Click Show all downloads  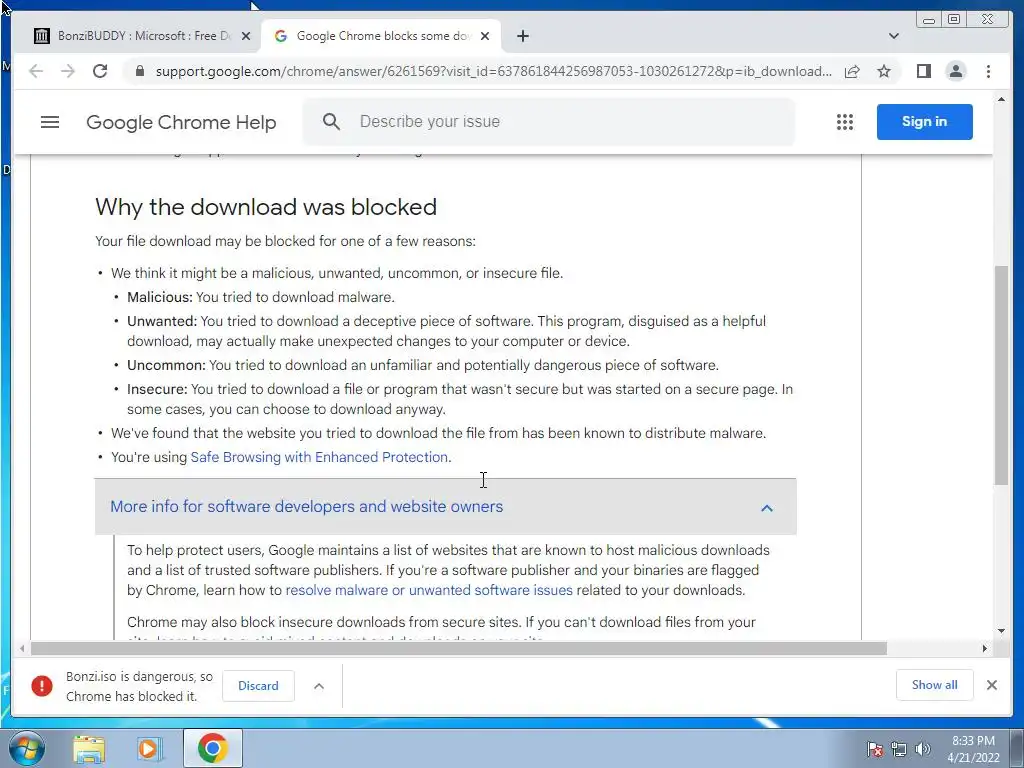click(935, 684)
